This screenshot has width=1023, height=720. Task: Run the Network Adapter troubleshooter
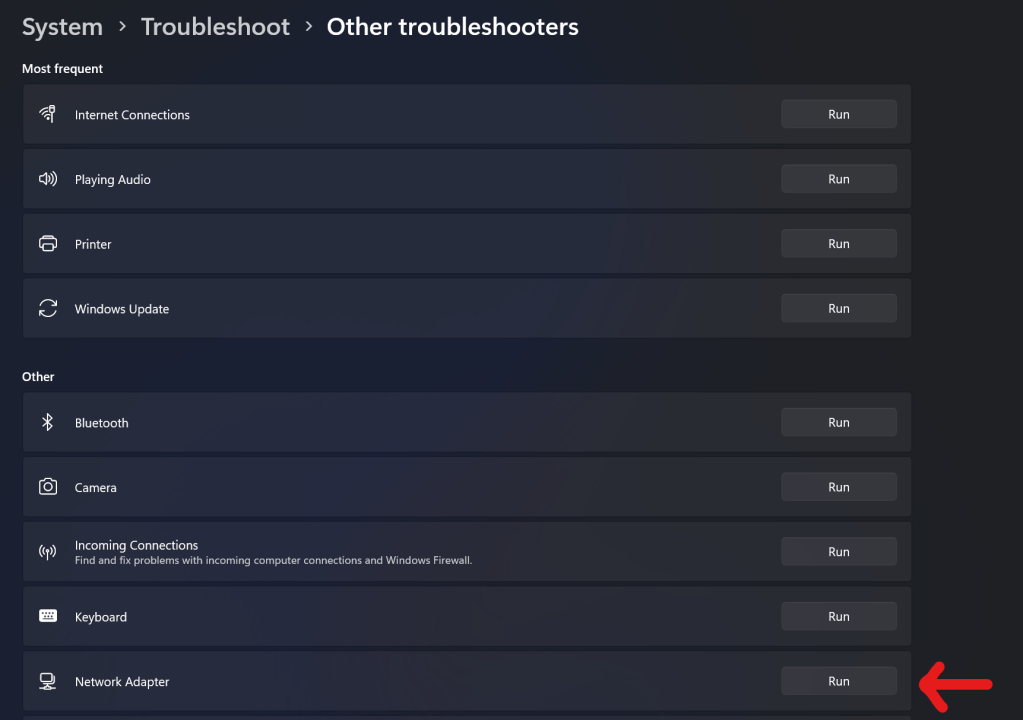coord(838,681)
